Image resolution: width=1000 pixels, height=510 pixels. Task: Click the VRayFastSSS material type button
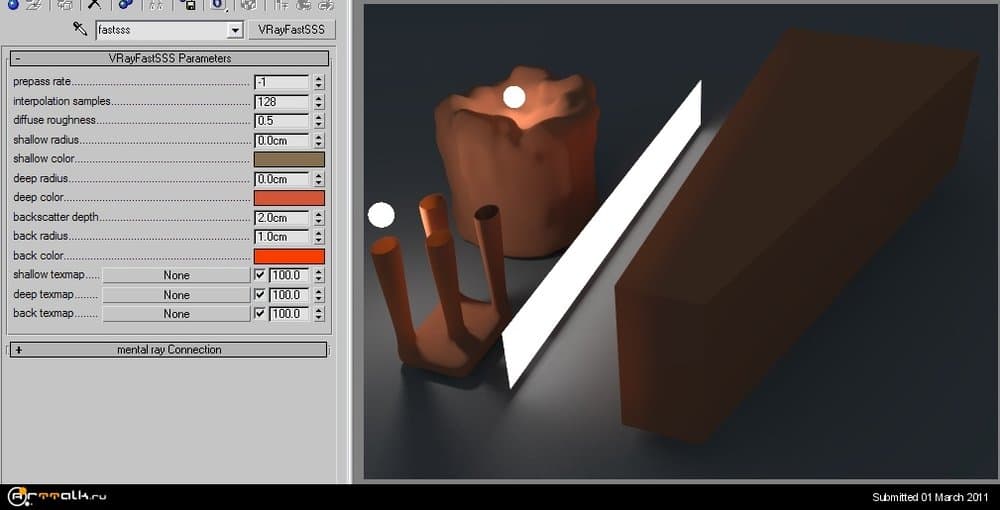[292, 30]
